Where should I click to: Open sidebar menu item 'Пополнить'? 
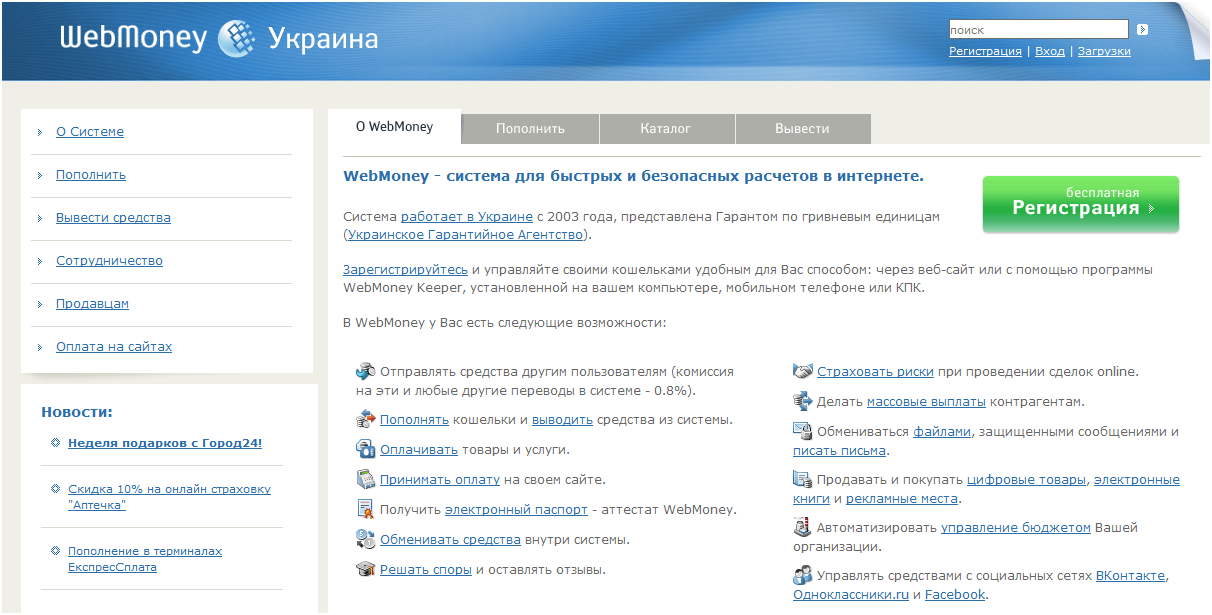coord(91,175)
